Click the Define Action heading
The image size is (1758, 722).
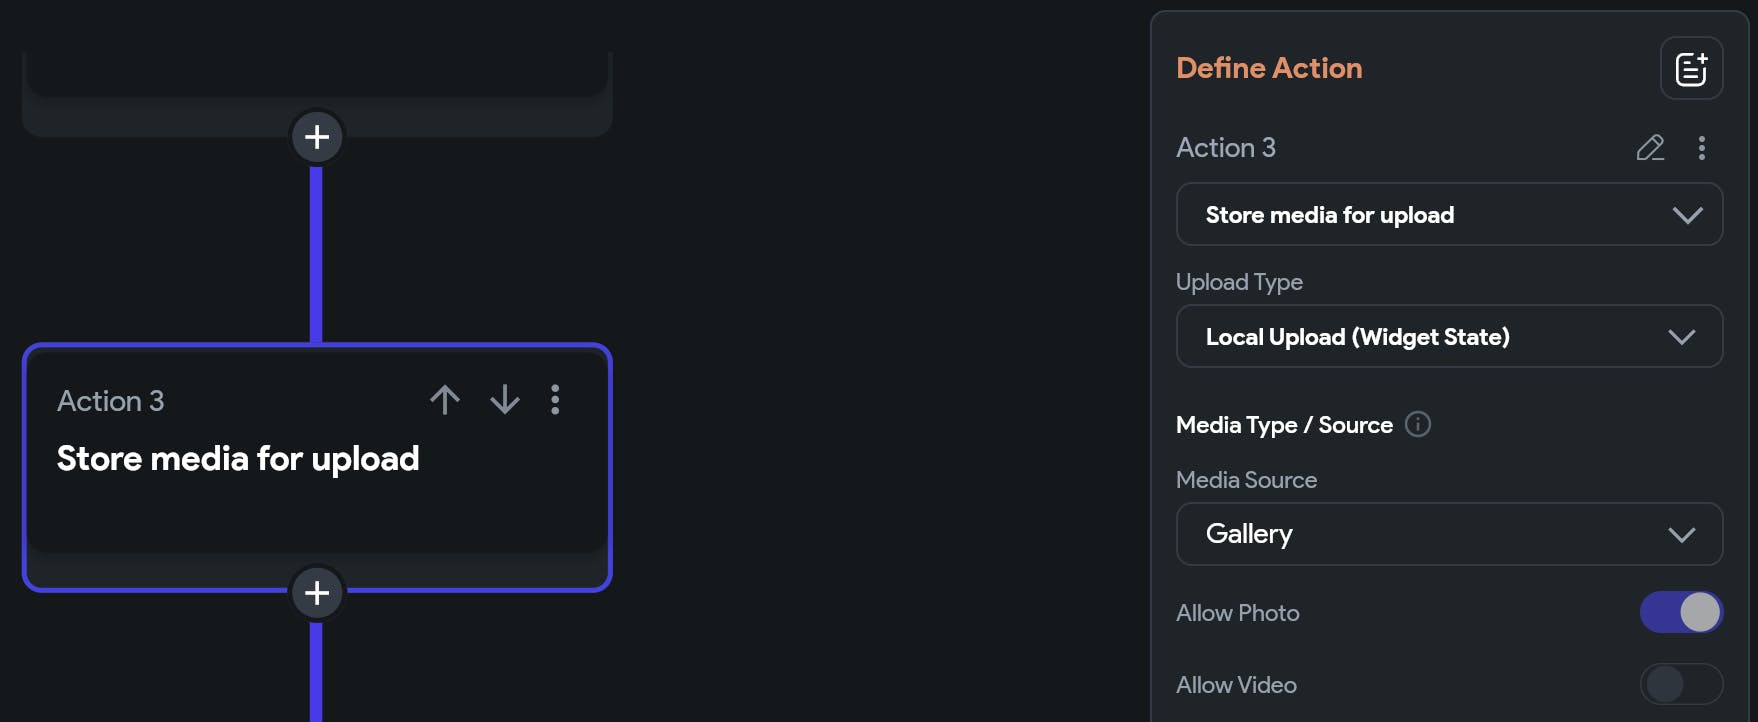pyautogui.click(x=1269, y=68)
